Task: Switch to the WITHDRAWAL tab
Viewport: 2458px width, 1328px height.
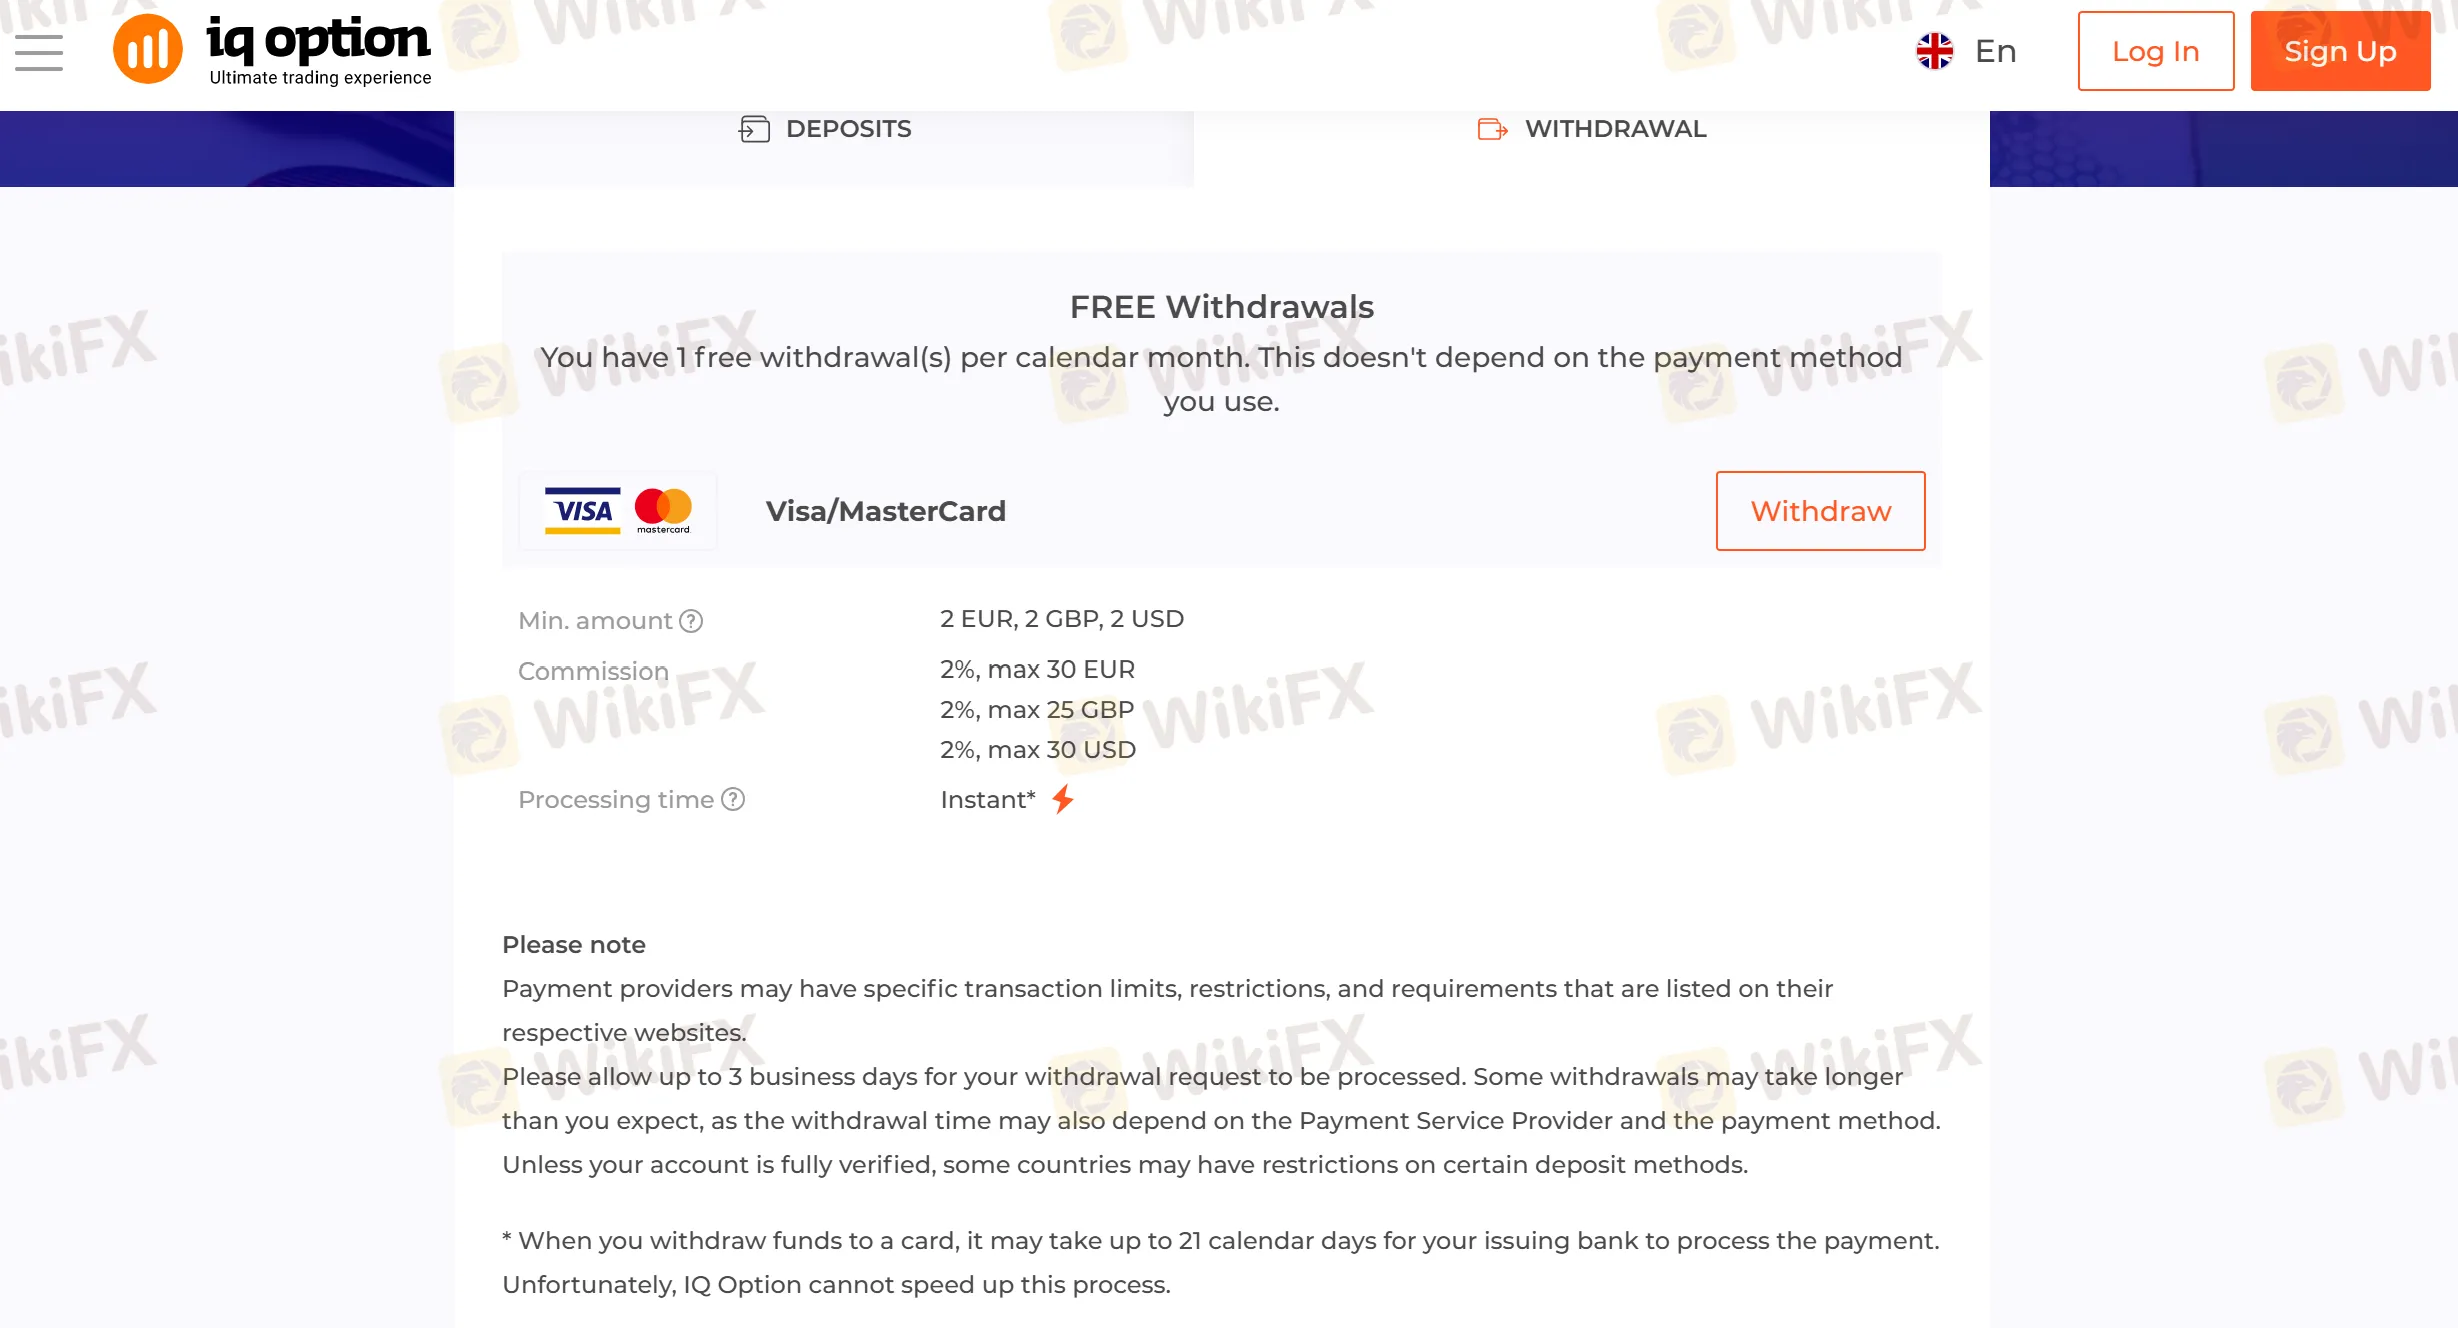Action: coord(1592,129)
